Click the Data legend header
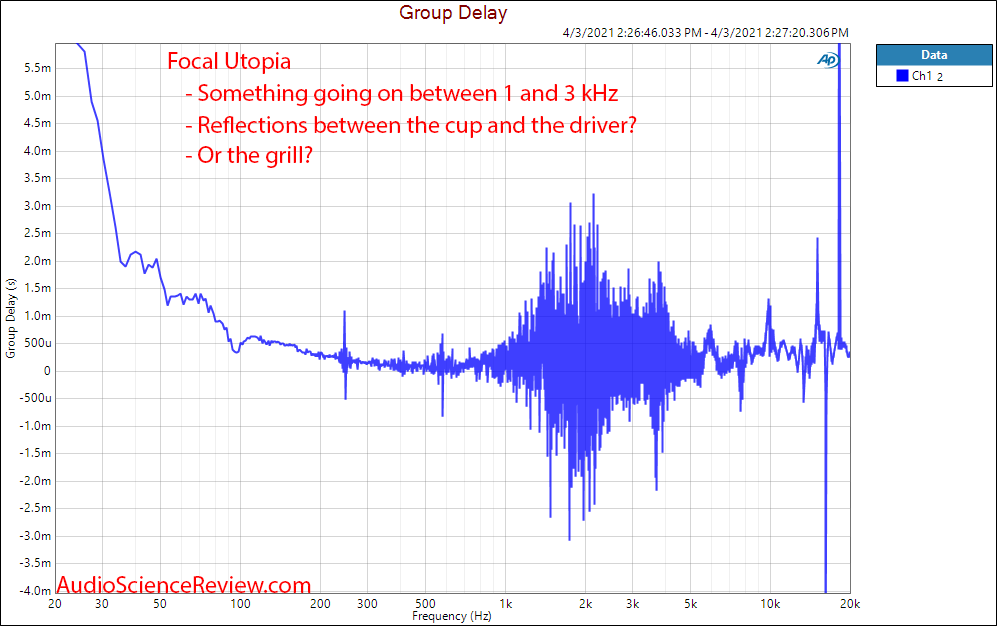The width and height of the screenshot is (997, 626). point(933,55)
